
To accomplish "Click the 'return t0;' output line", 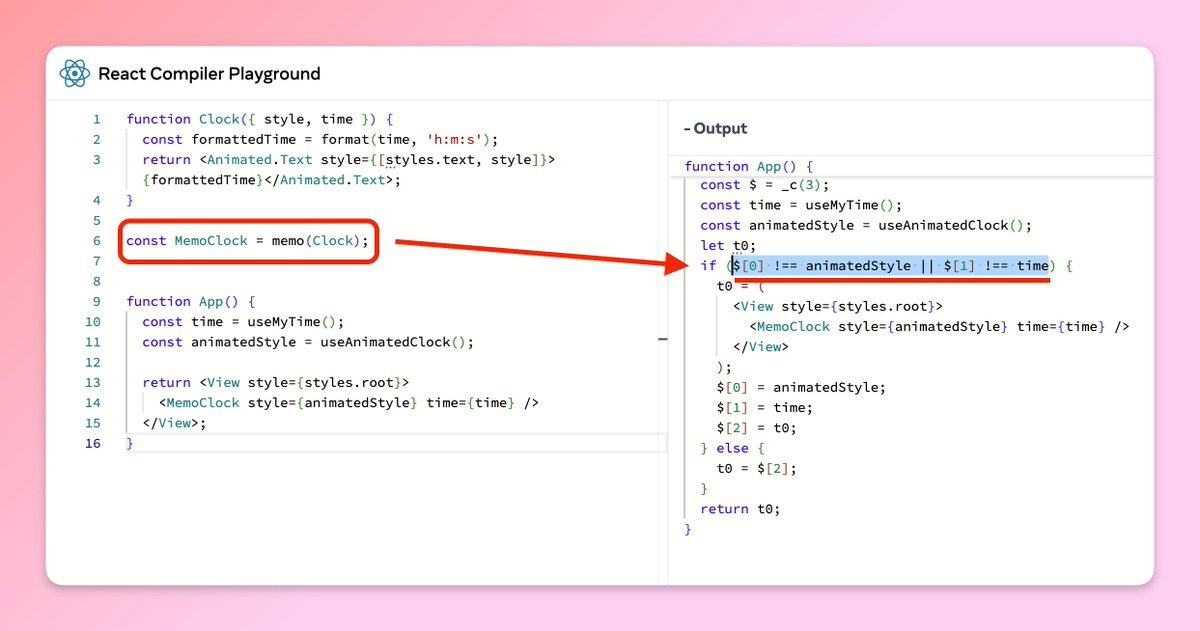I will pyautogui.click(x=740, y=509).
